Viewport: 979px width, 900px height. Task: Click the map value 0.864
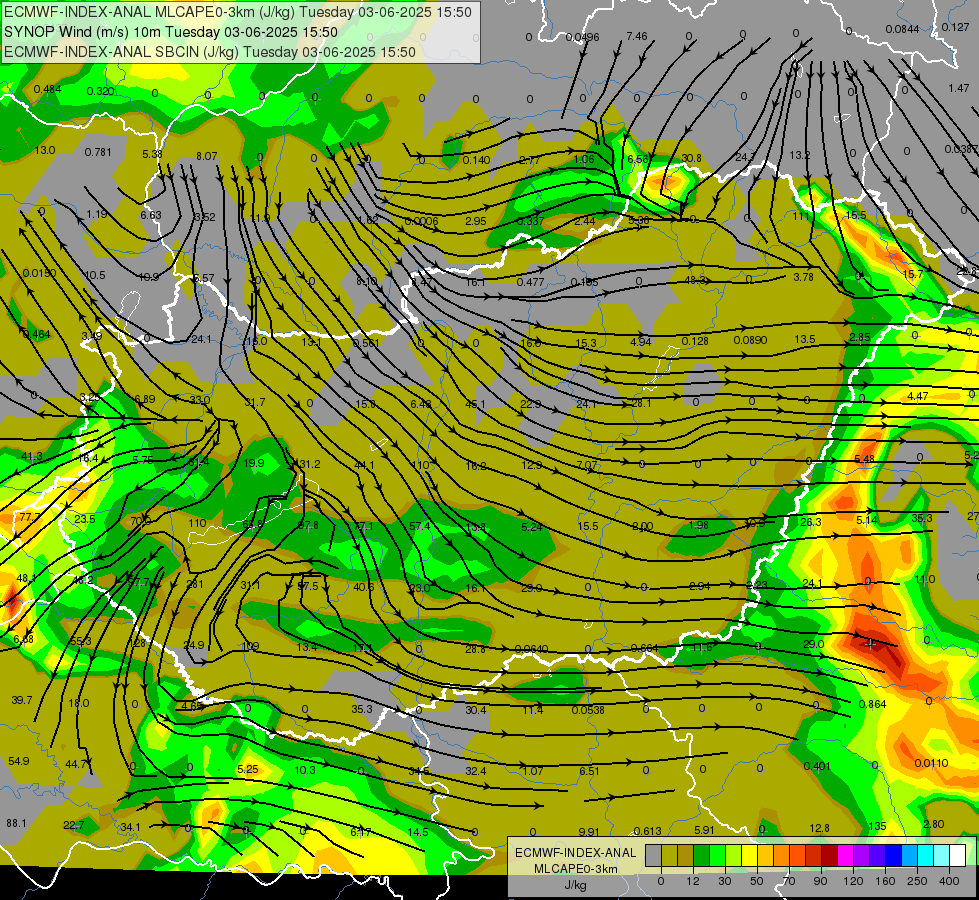point(872,704)
